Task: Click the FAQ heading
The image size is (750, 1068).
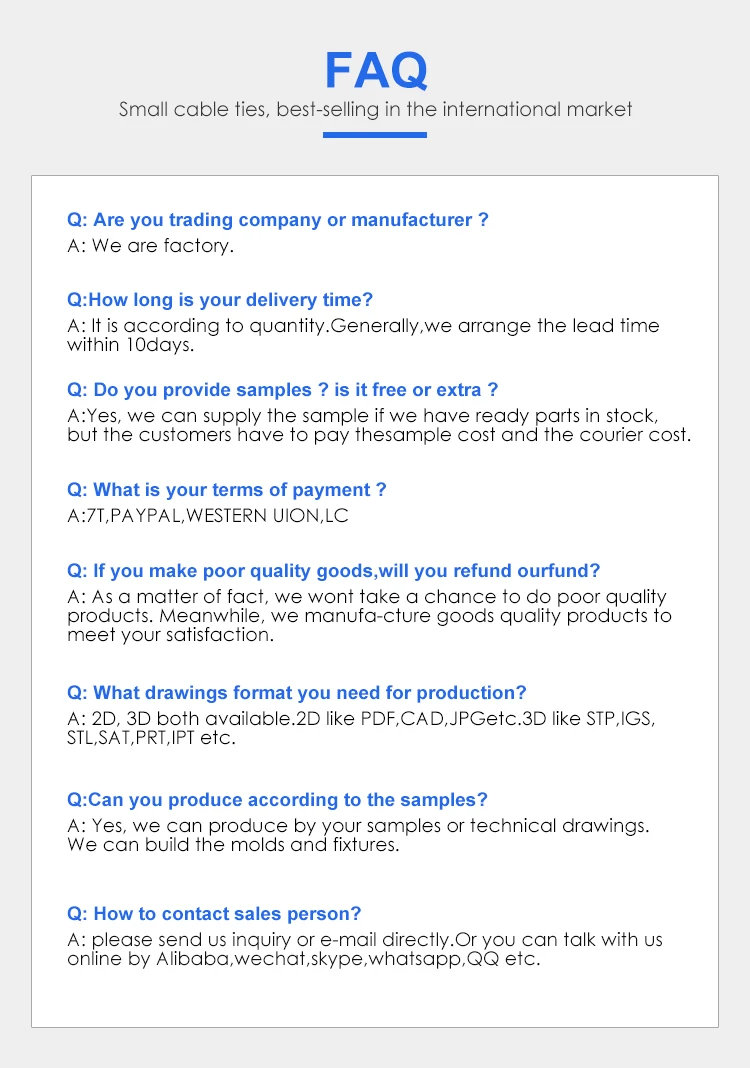Action: [375, 68]
